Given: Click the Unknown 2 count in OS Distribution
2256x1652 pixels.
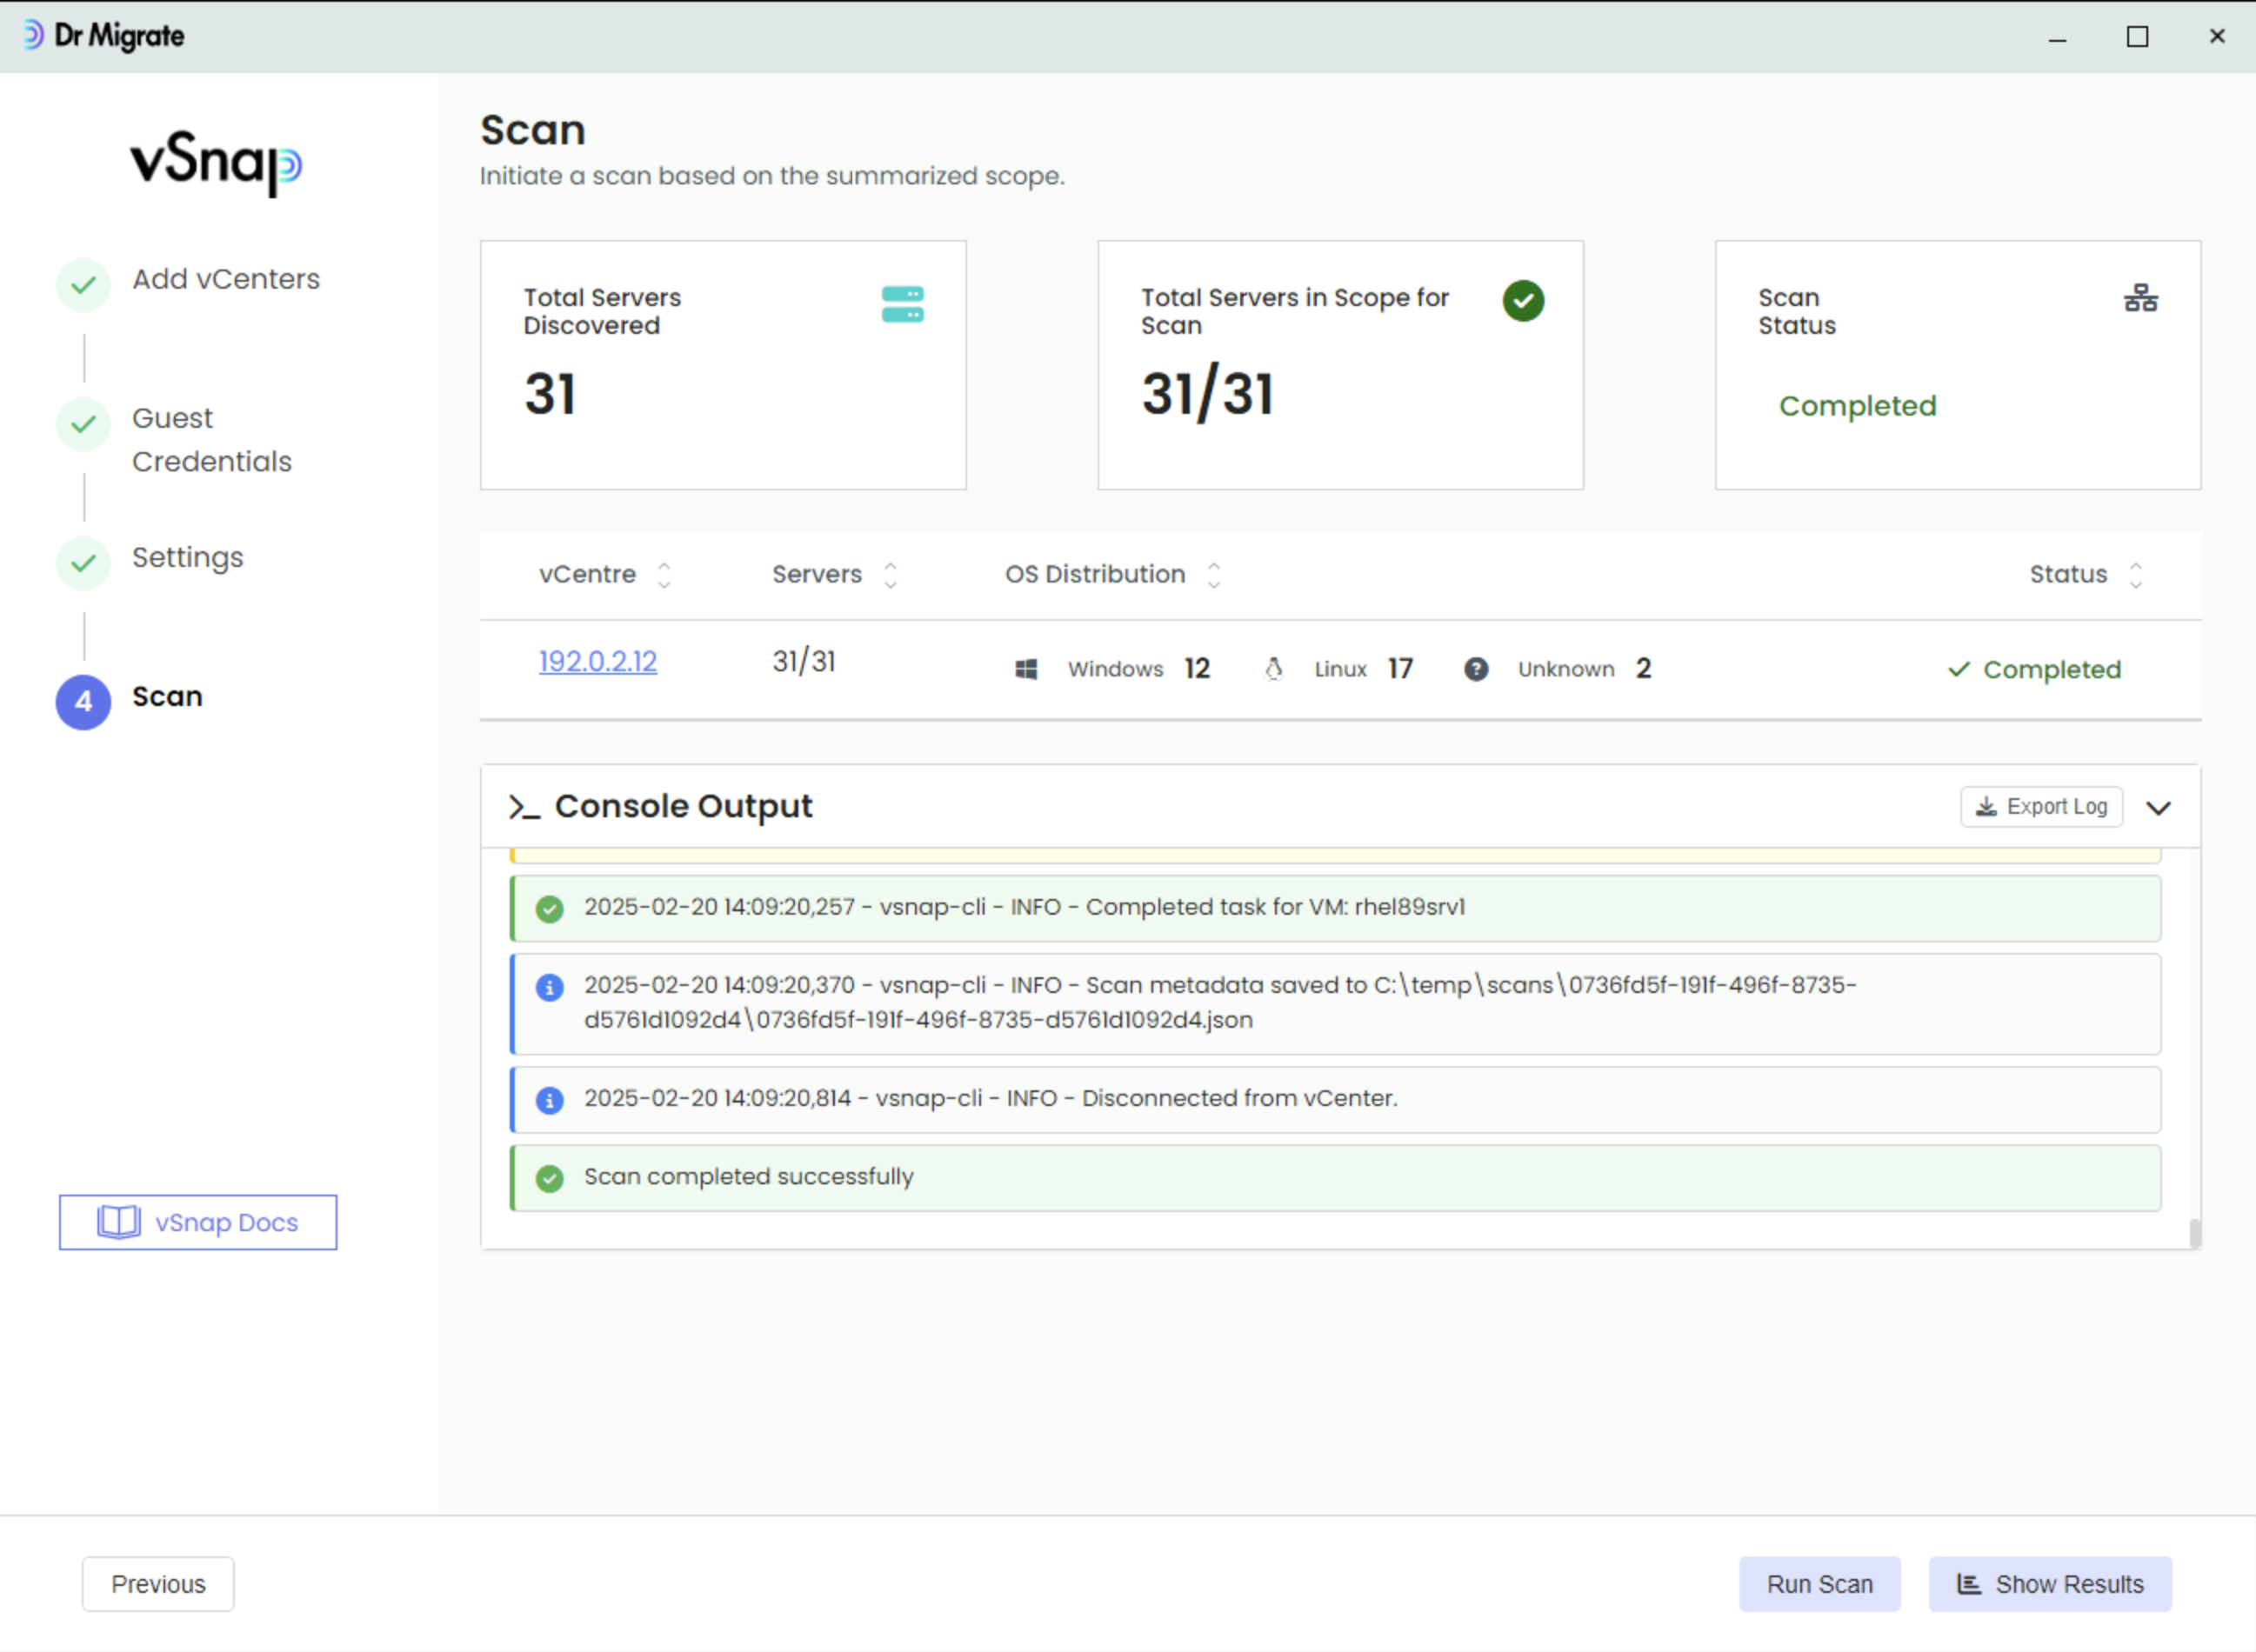Looking at the screenshot, I should pyautogui.click(x=1643, y=669).
